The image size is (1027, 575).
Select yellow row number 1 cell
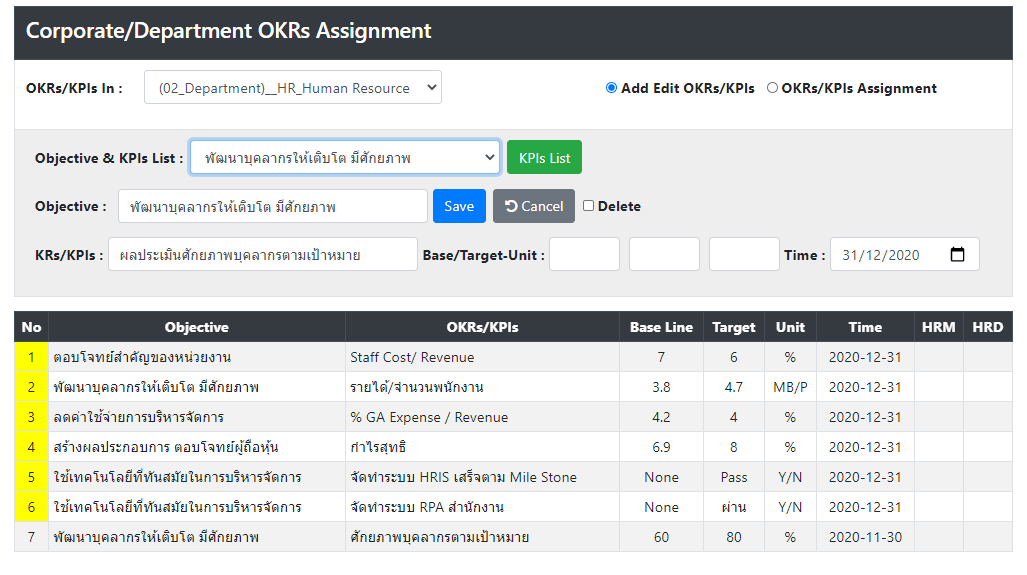point(31,357)
